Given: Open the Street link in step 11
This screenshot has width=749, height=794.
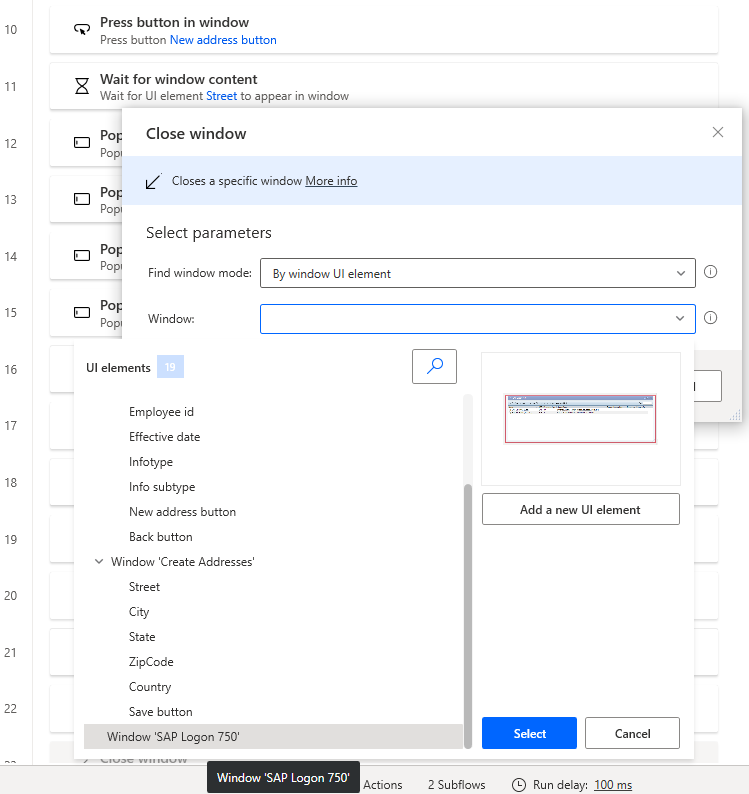Looking at the screenshot, I should pyautogui.click(x=221, y=96).
